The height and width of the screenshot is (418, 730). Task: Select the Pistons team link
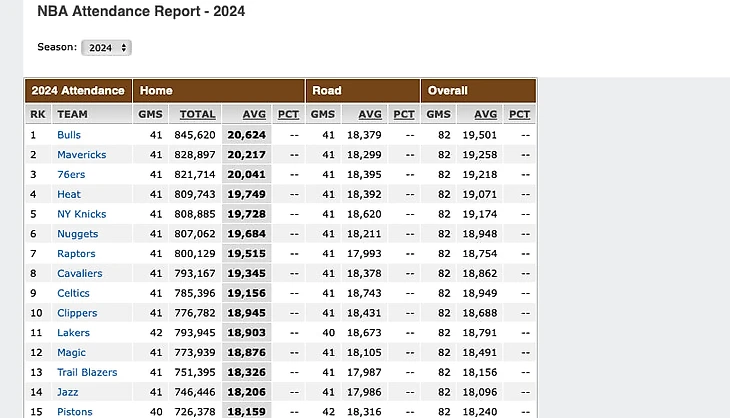[x=75, y=412]
